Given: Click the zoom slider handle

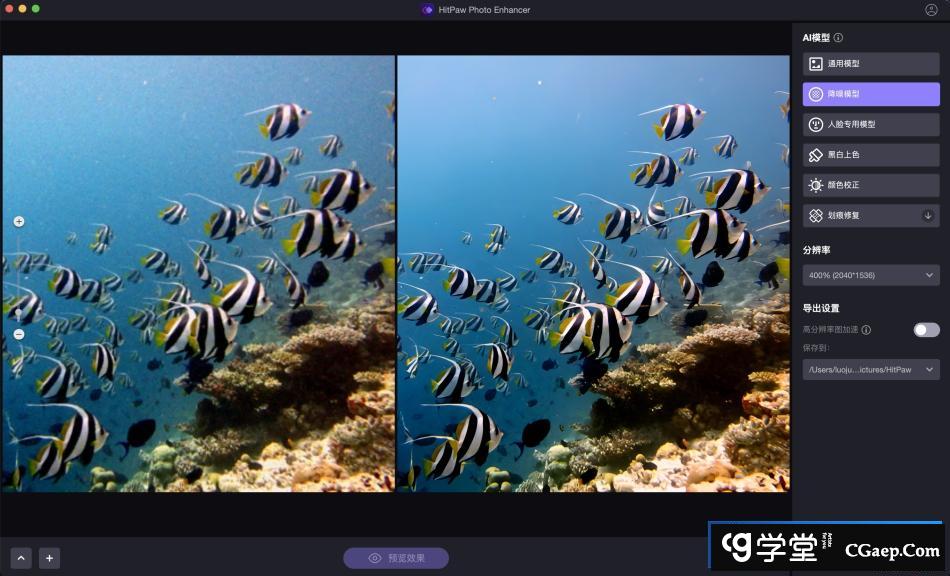Looking at the screenshot, I should click(x=18, y=312).
